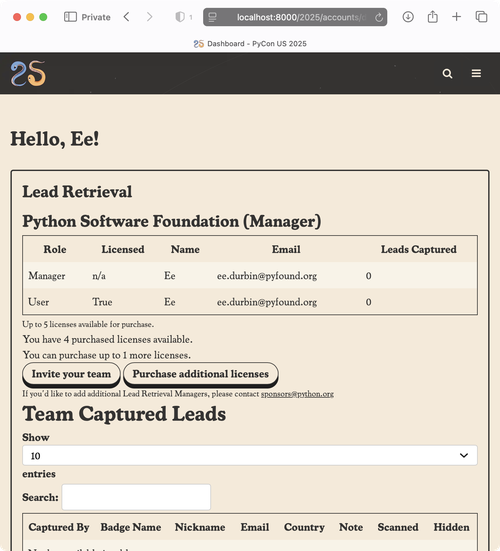Click the Team Captured Leads heading

(x=124, y=414)
